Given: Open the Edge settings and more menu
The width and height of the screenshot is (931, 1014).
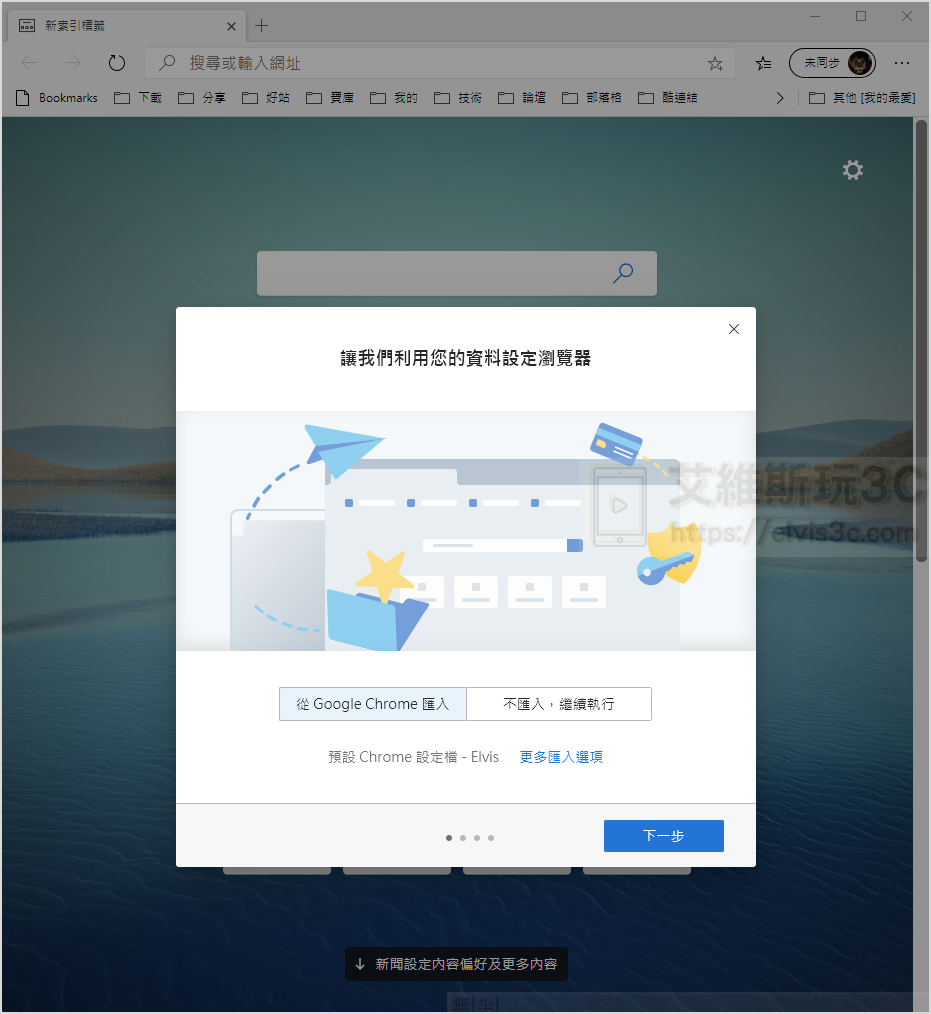Looking at the screenshot, I should 902,63.
